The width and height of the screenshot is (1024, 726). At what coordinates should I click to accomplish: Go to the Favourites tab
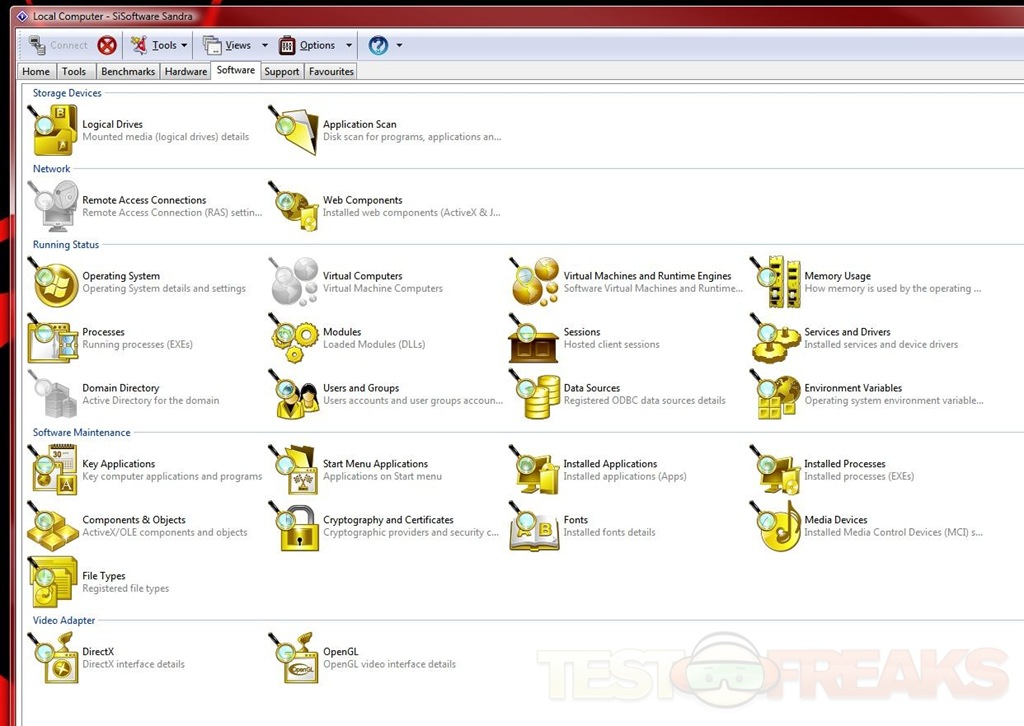pos(331,72)
